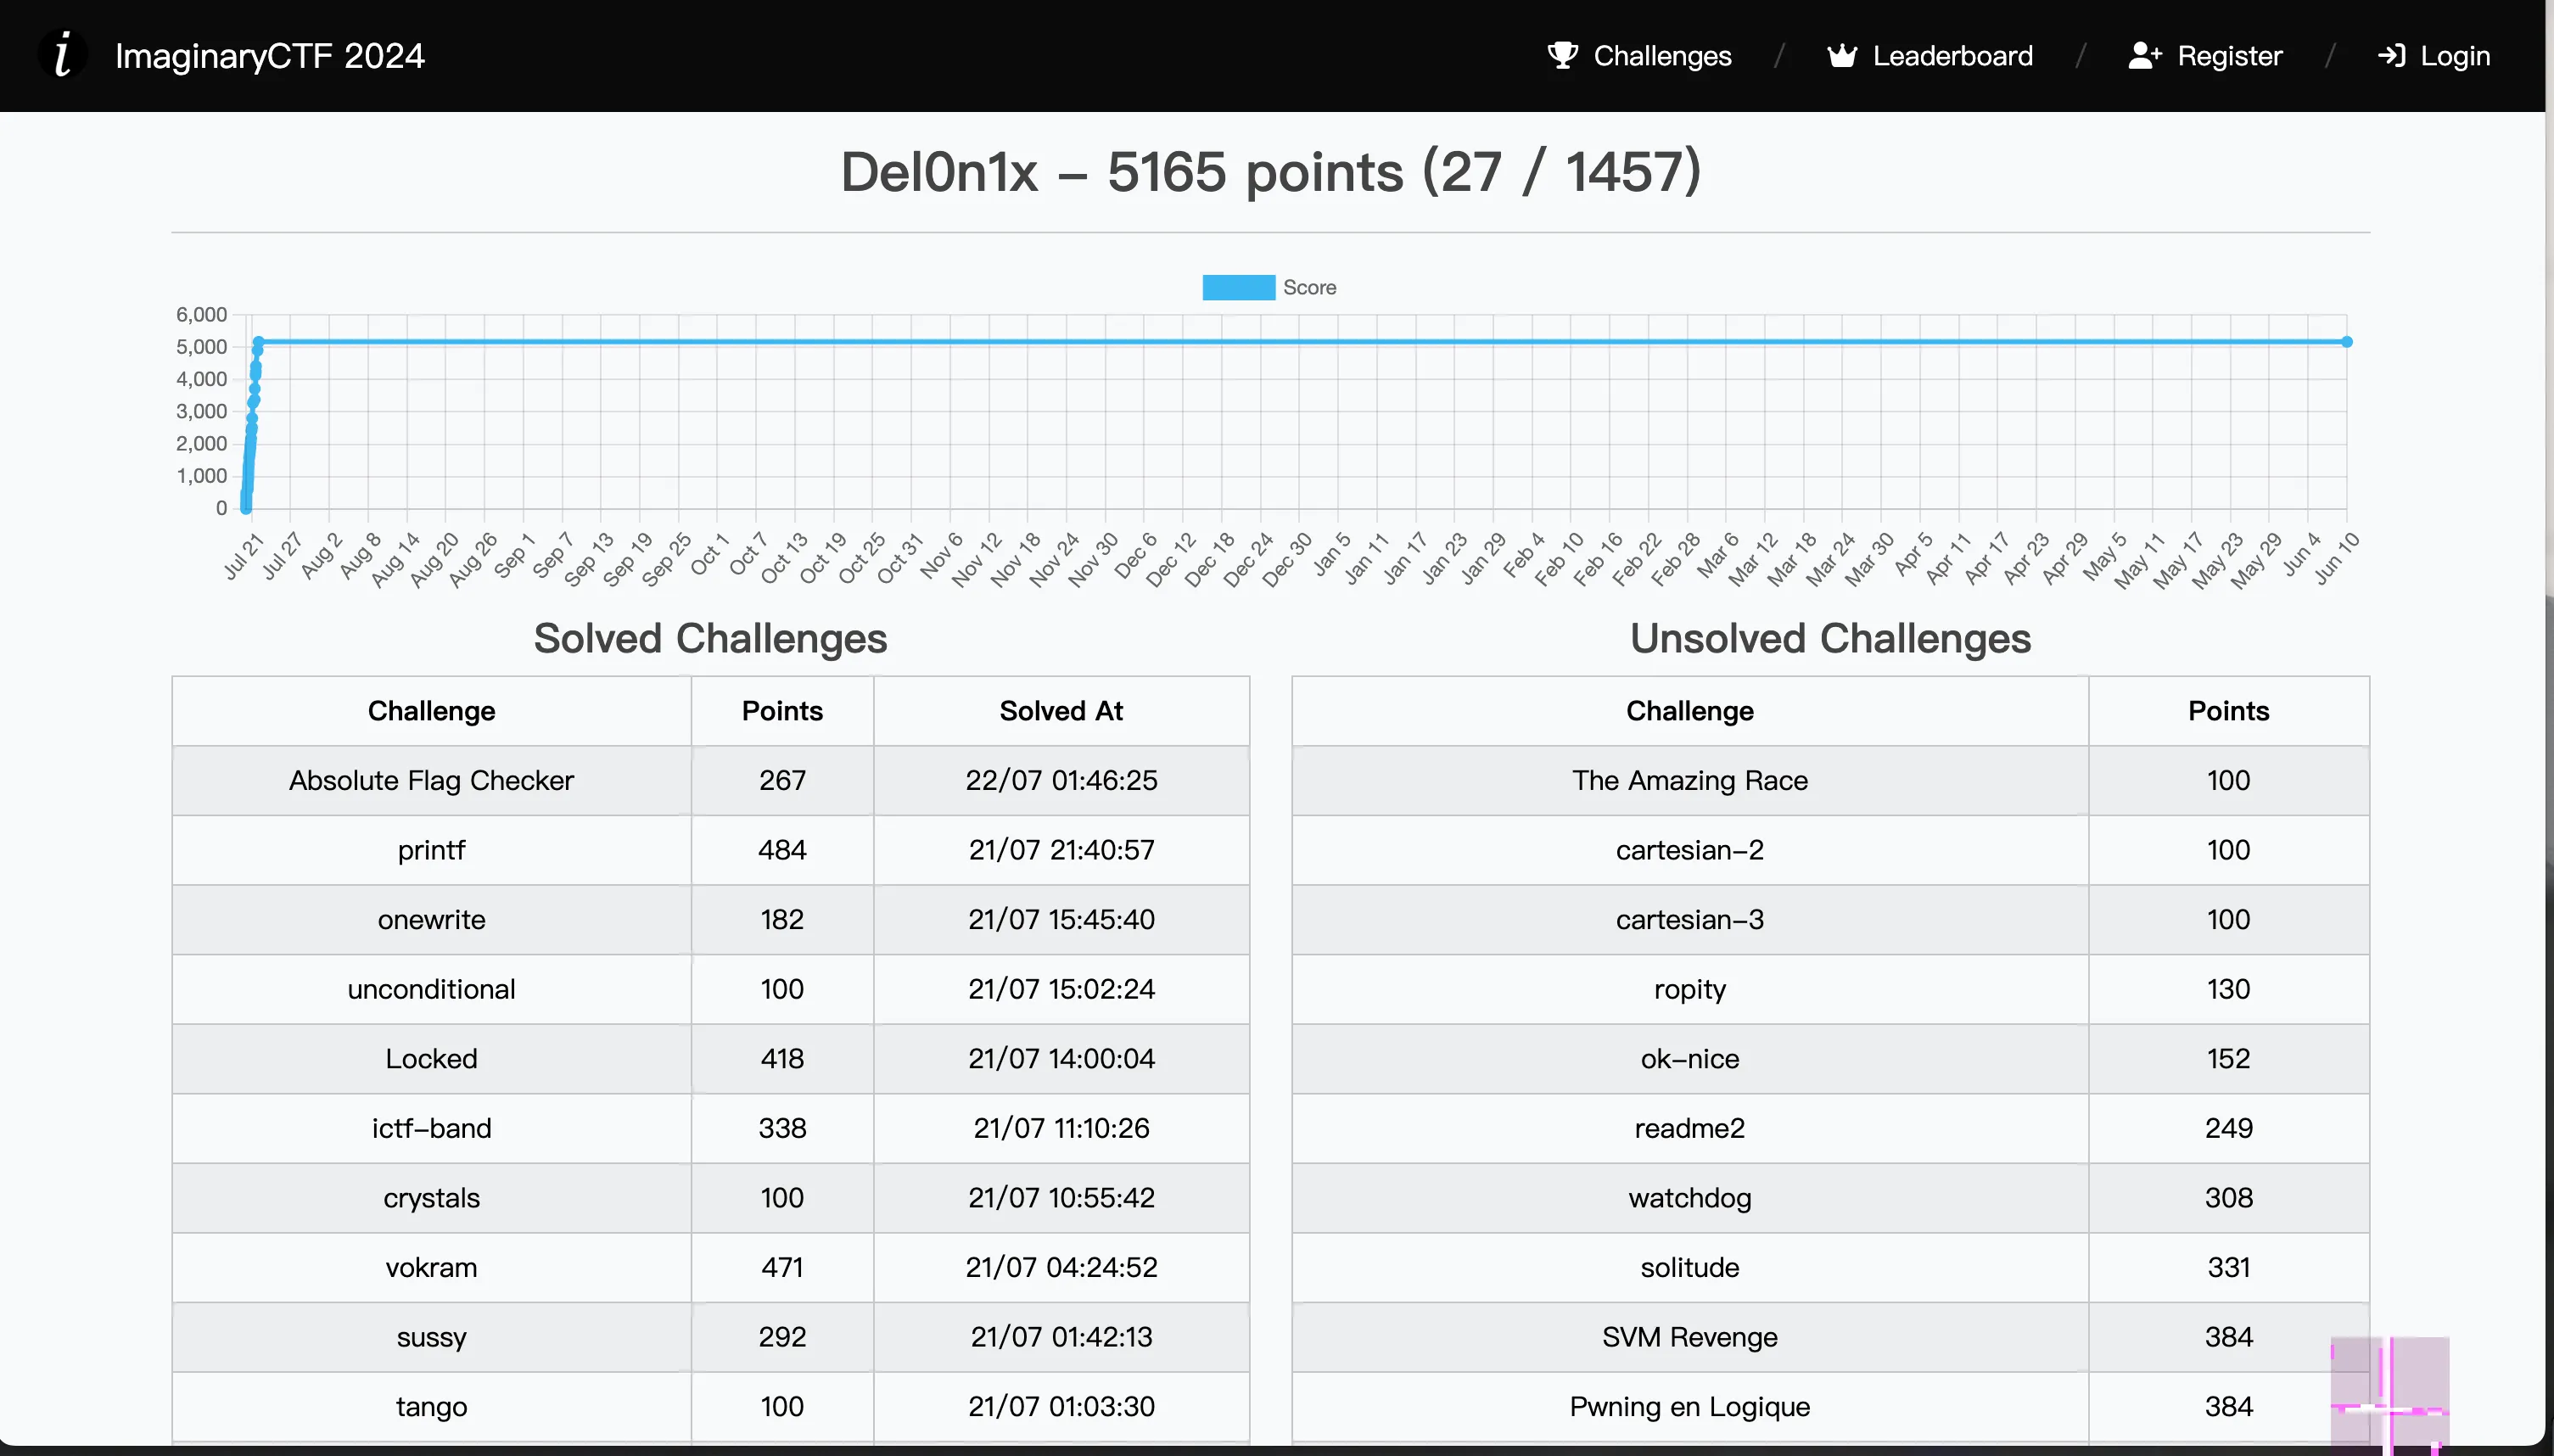Click the 484 points value for printf
This screenshot has height=1456, width=2554.
pos(782,850)
